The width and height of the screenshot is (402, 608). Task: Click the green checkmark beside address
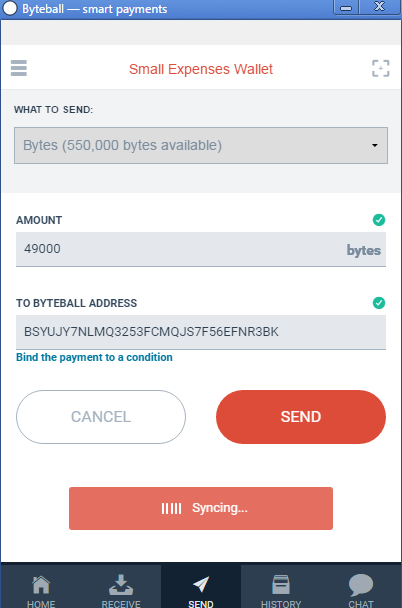pos(379,302)
